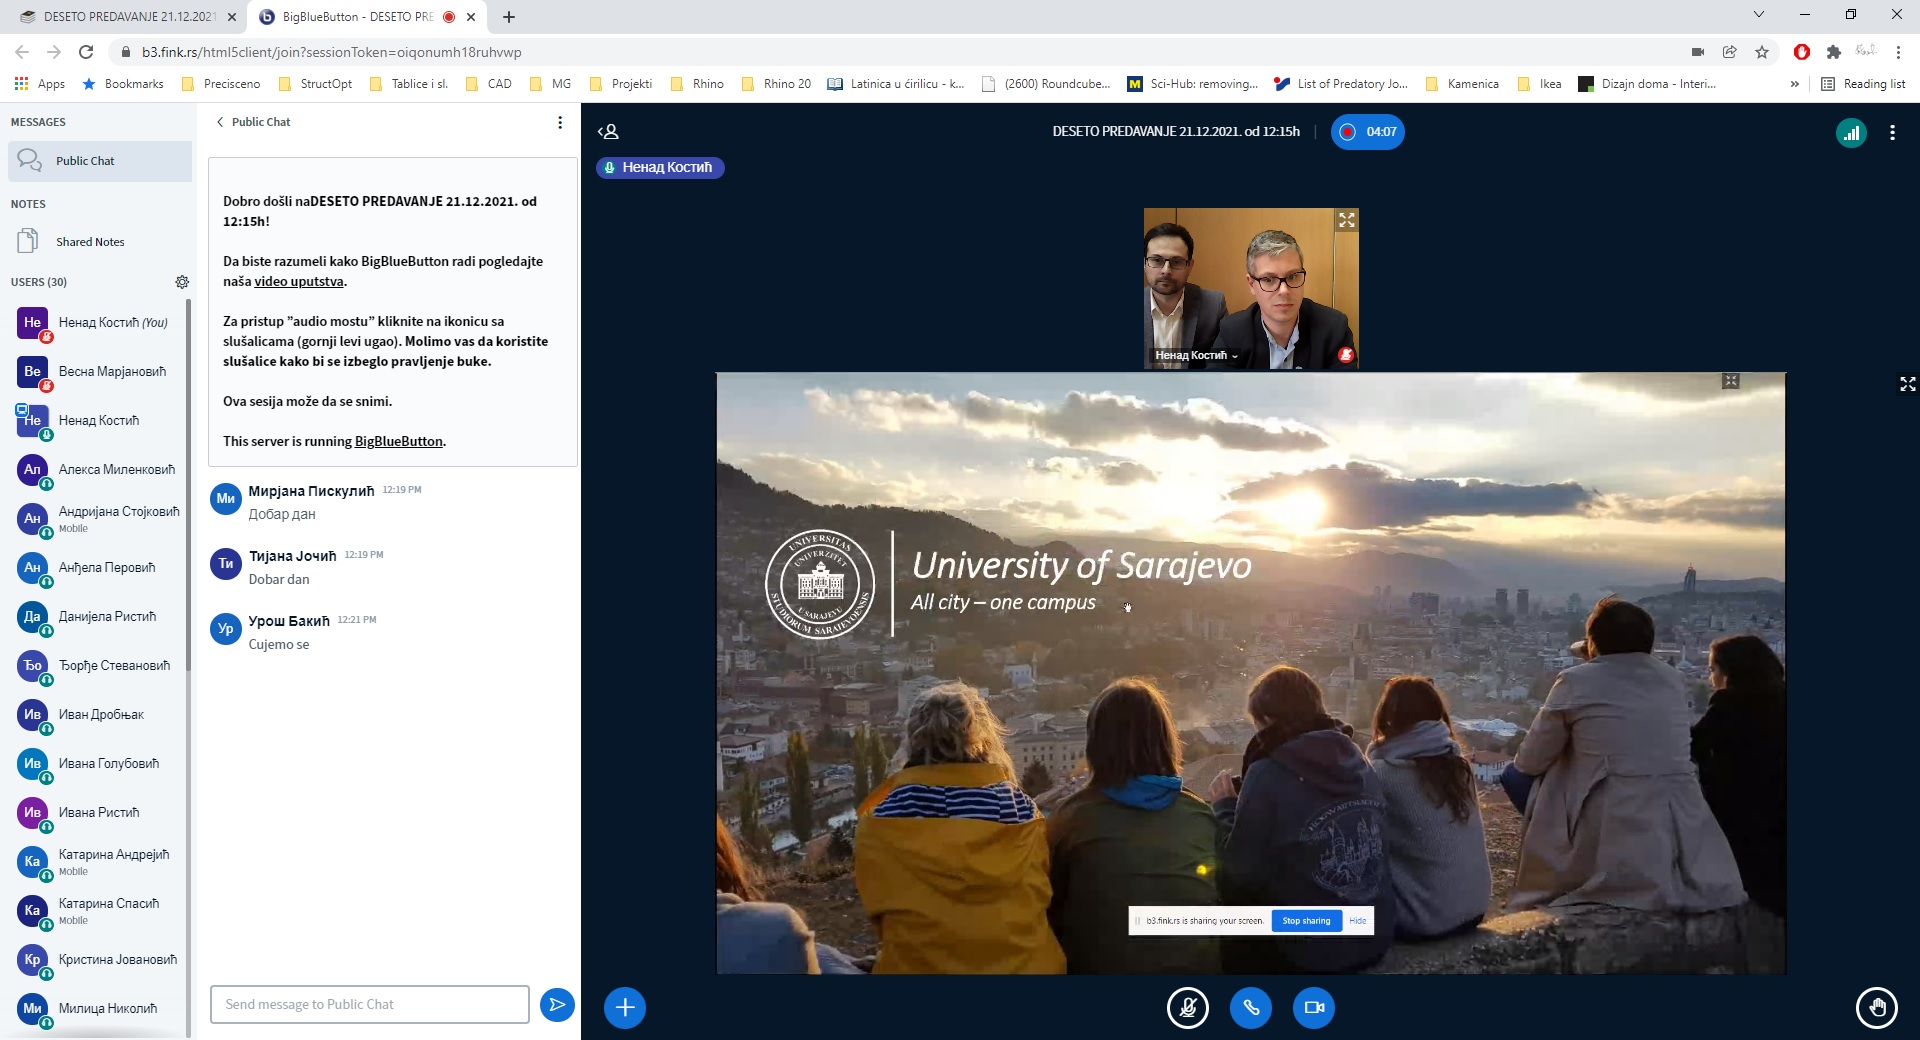Reload the page

(x=86, y=52)
